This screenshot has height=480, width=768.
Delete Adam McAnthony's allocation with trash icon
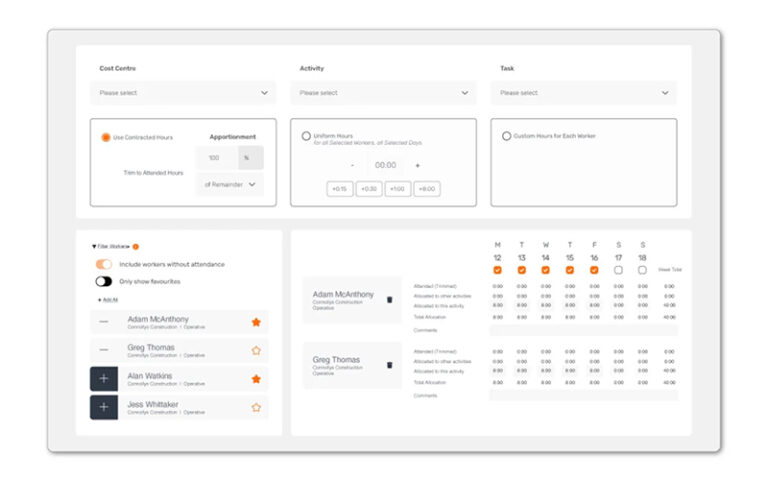click(x=389, y=299)
